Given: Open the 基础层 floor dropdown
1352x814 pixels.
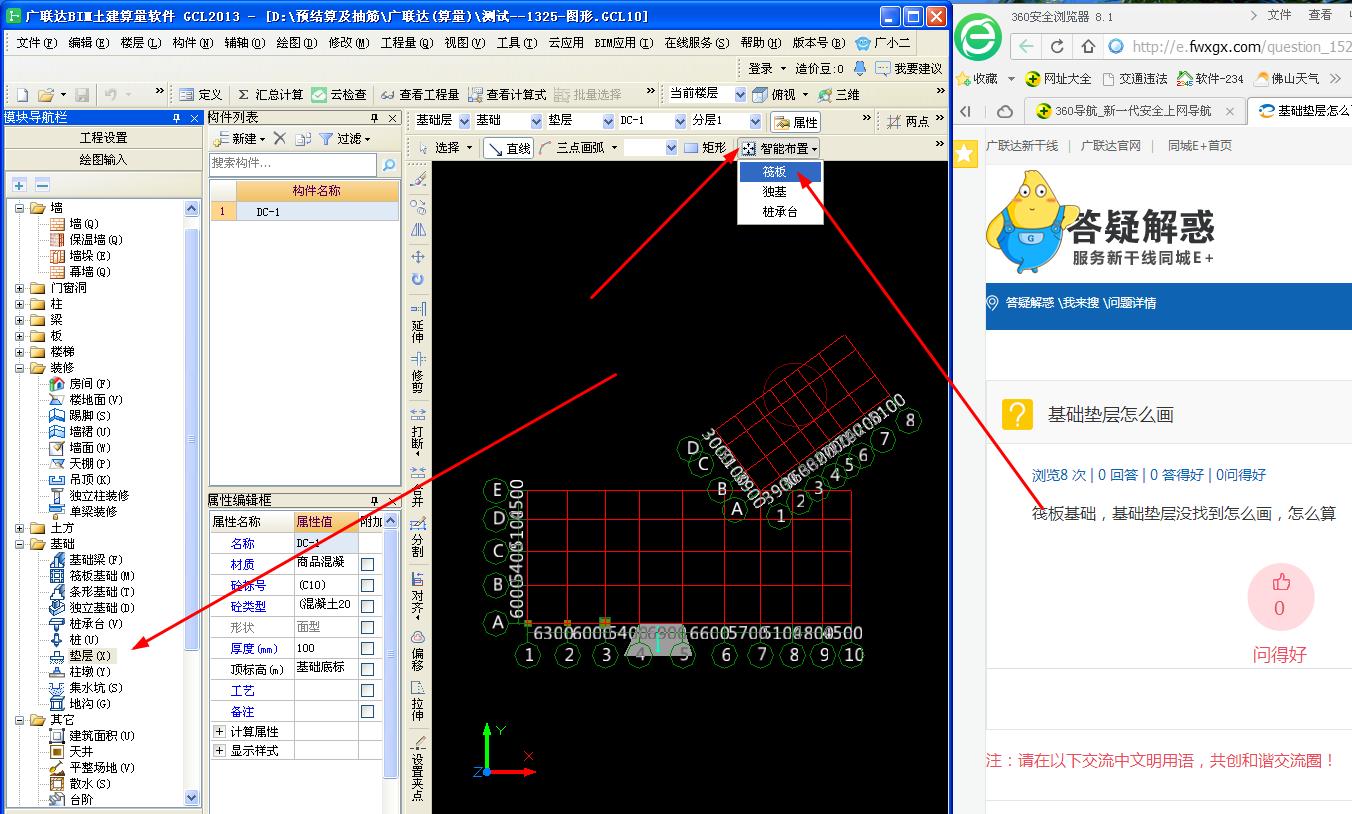Looking at the screenshot, I should [464, 121].
